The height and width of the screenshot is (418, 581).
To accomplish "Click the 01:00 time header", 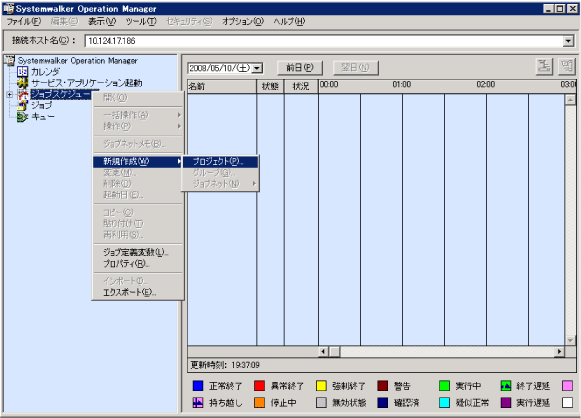I will point(402,84).
